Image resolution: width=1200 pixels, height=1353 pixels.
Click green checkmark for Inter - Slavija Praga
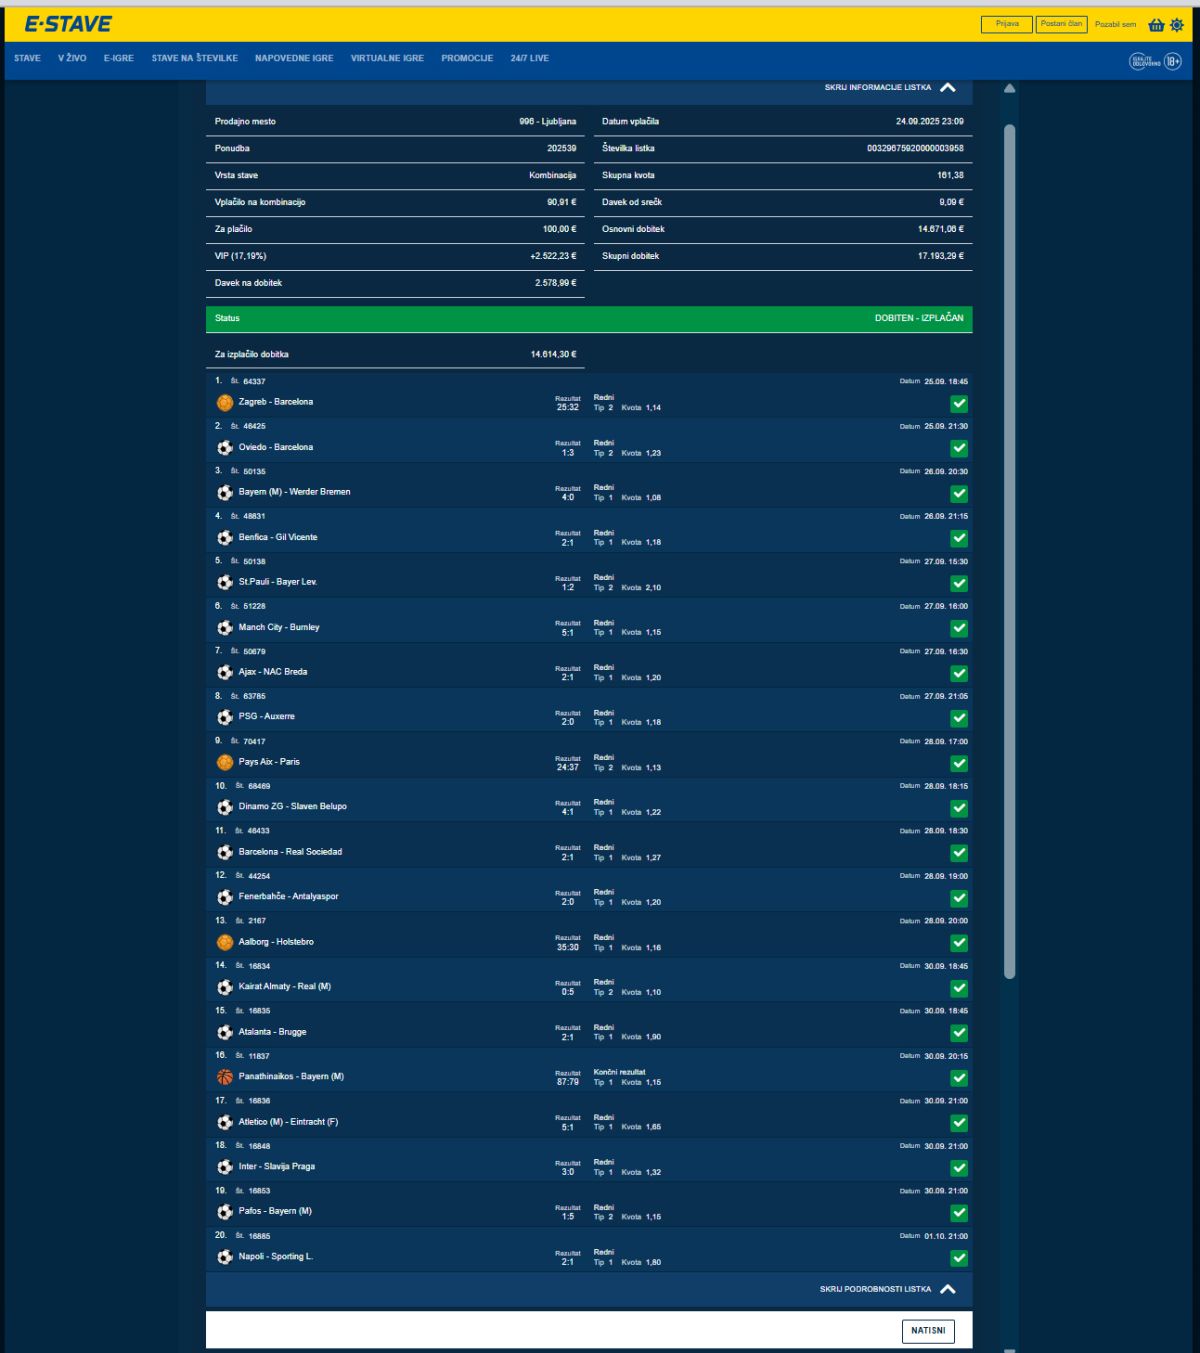click(959, 1168)
